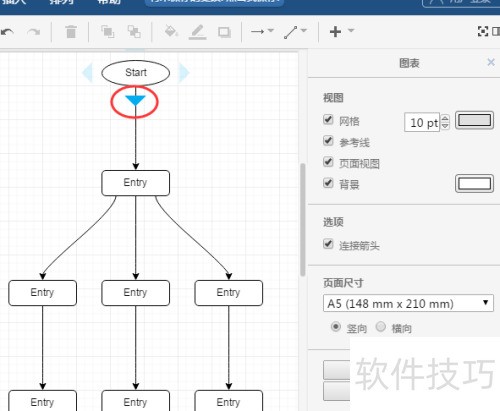The width and height of the screenshot is (500, 411).
Task: Click the To Front icon
Action: pos(107,32)
